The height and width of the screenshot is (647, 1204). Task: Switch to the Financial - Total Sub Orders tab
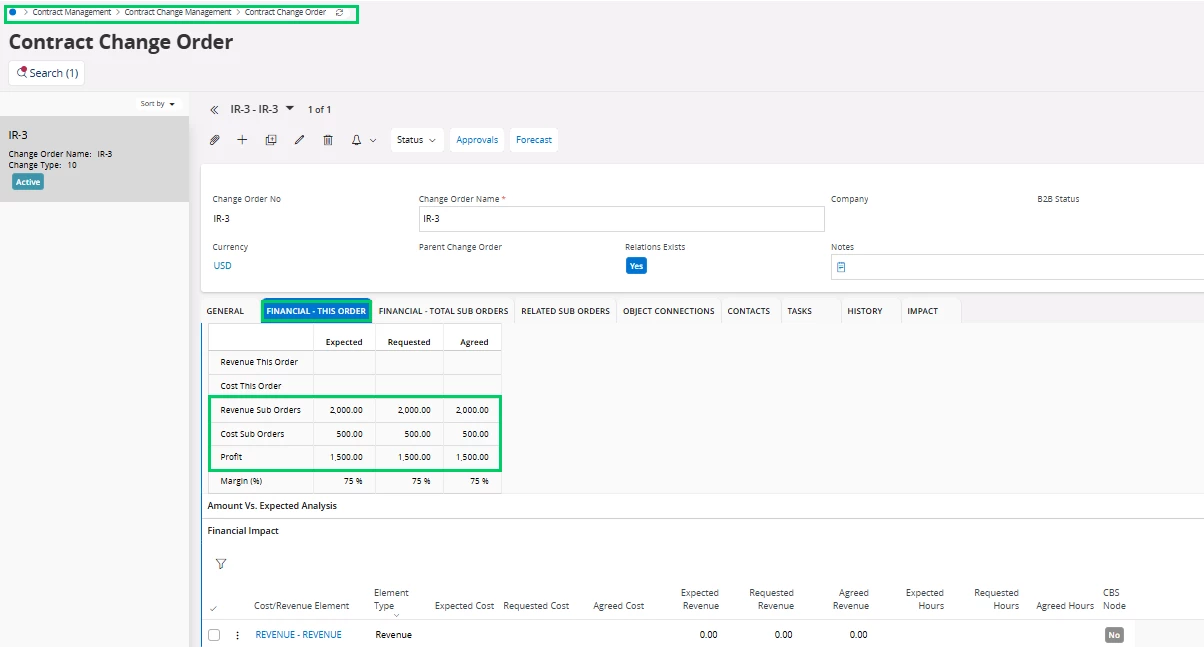(443, 311)
